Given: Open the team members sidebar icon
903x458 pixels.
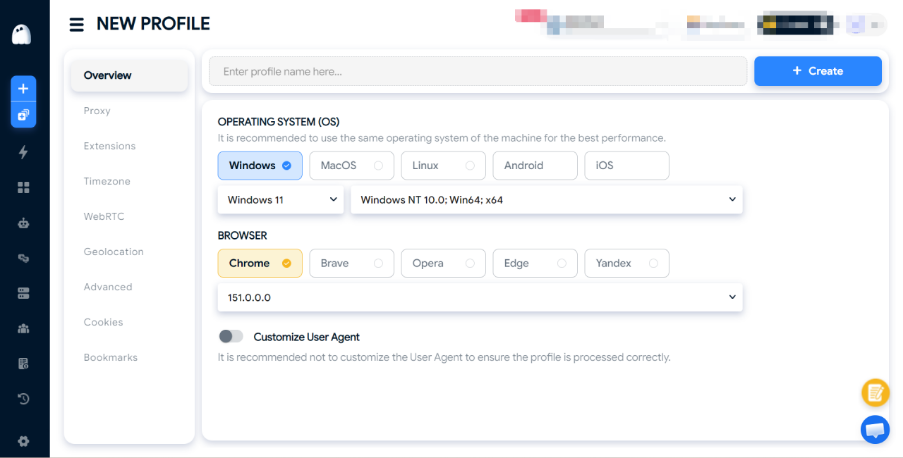Looking at the screenshot, I should pyautogui.click(x=23, y=328).
